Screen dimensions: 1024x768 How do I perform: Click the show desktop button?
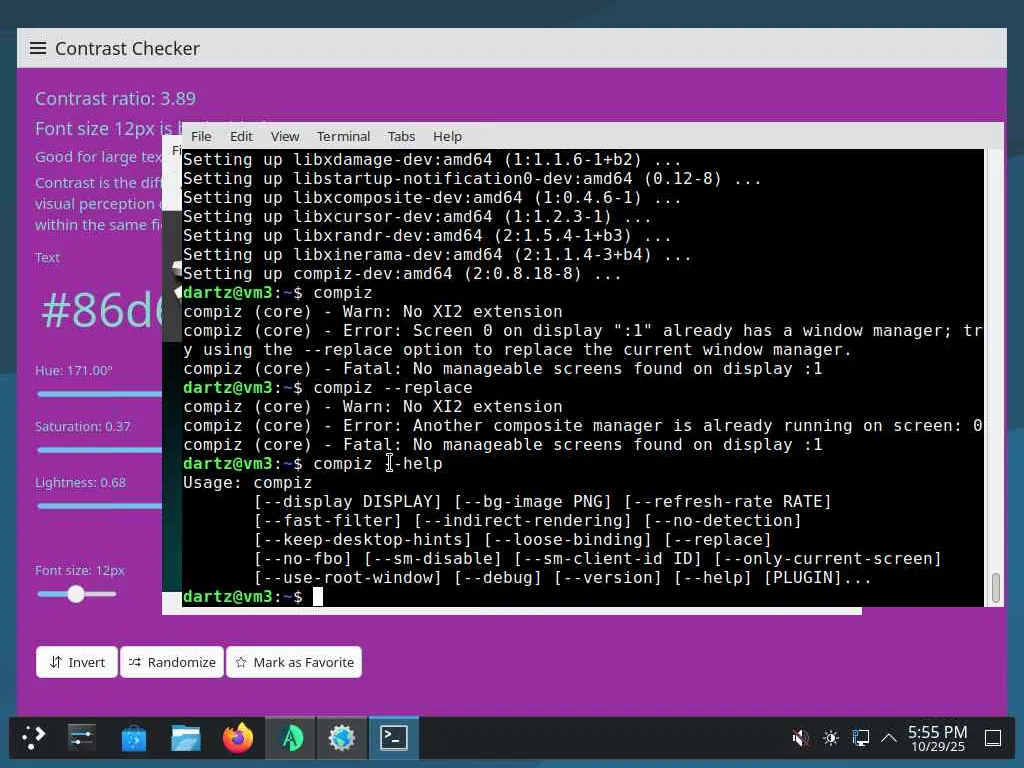pyautogui.click(x=993, y=738)
